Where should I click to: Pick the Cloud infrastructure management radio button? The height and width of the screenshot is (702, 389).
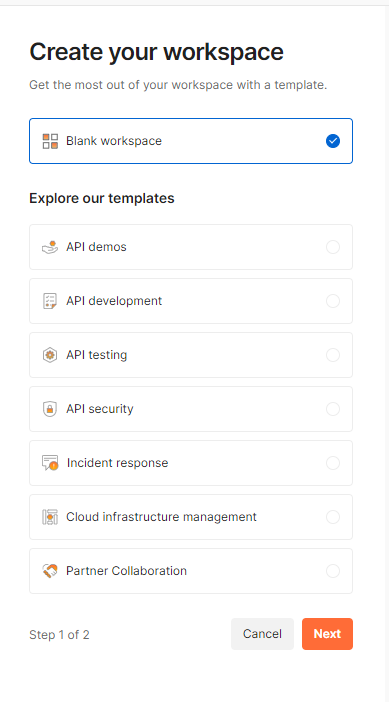point(333,517)
